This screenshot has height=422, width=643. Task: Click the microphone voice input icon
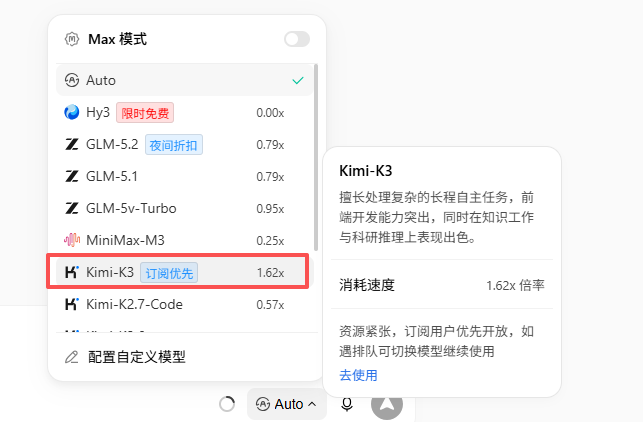[x=347, y=404]
